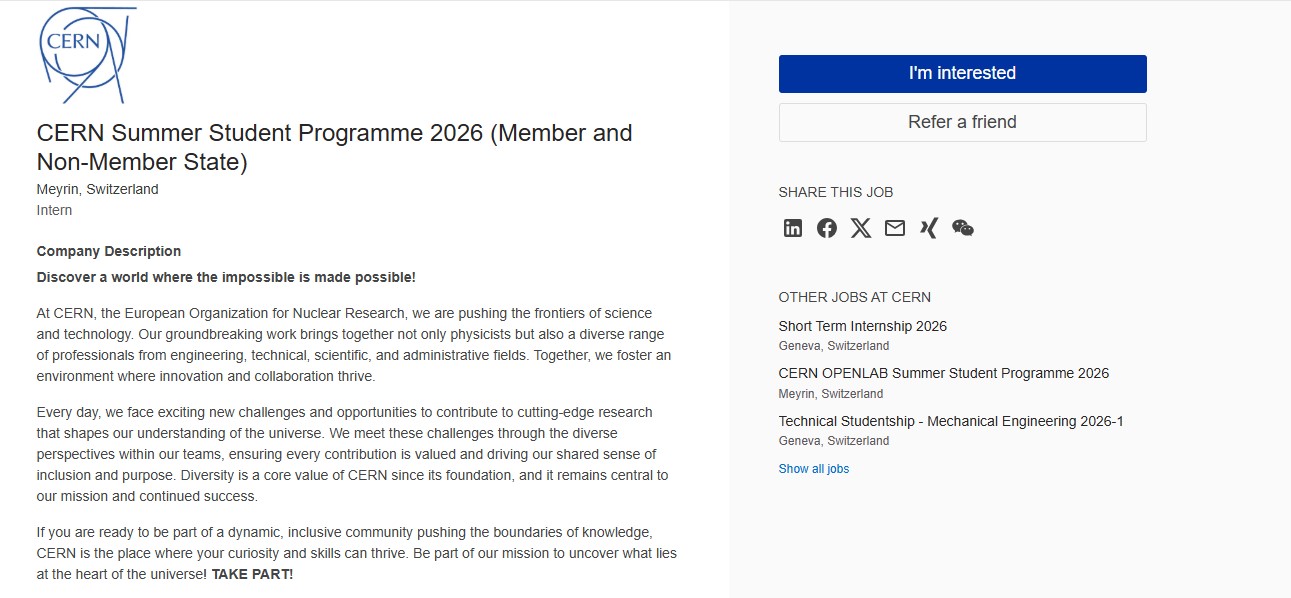Click the OTHER JOBS AT CERN heading
This screenshot has height=598, width=1291.
coord(854,297)
